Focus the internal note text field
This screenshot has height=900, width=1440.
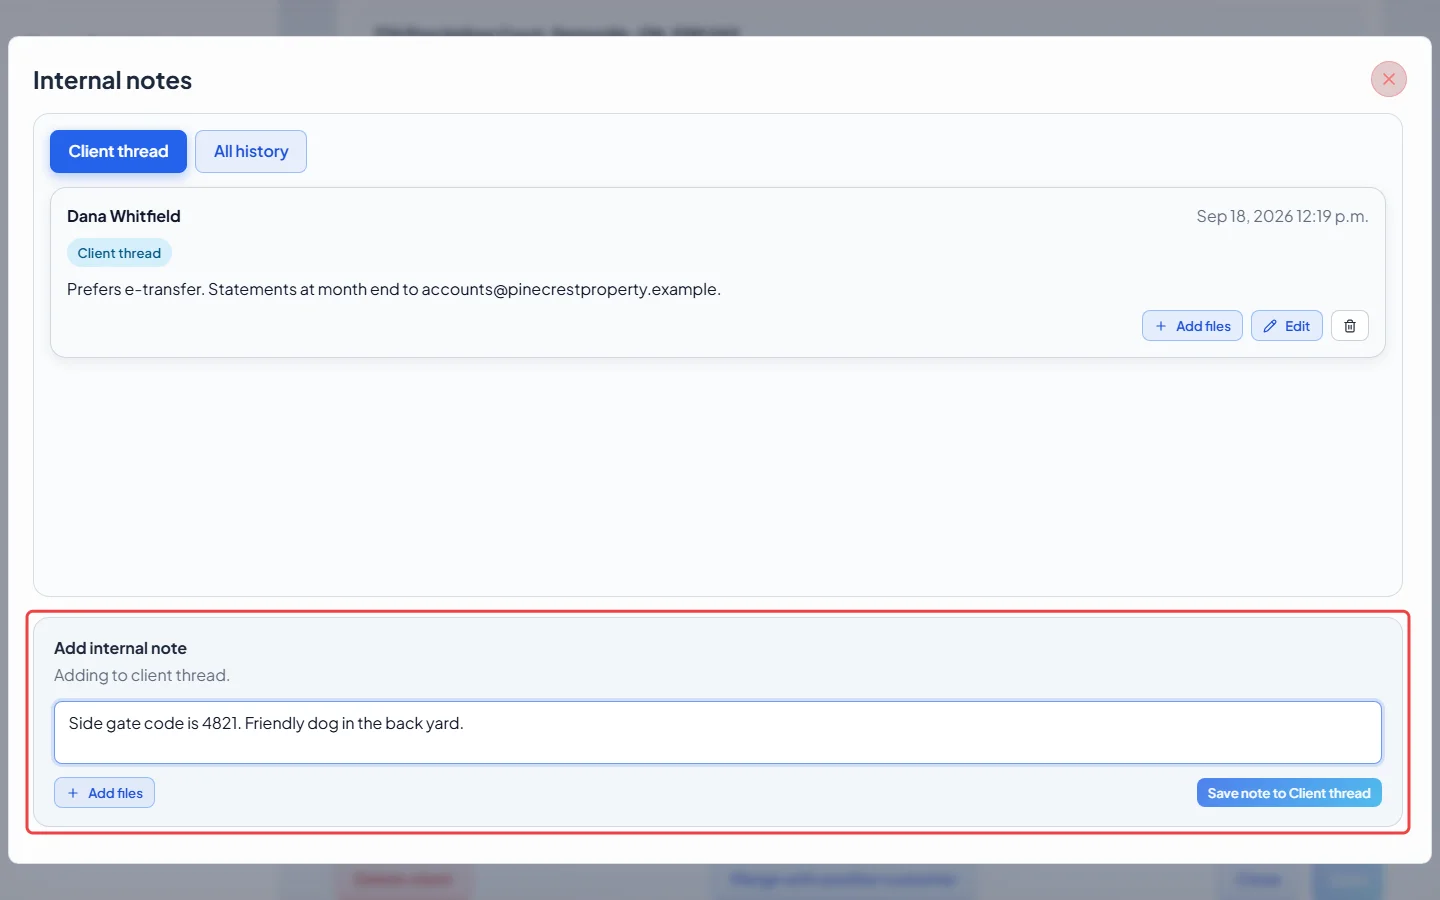click(718, 732)
